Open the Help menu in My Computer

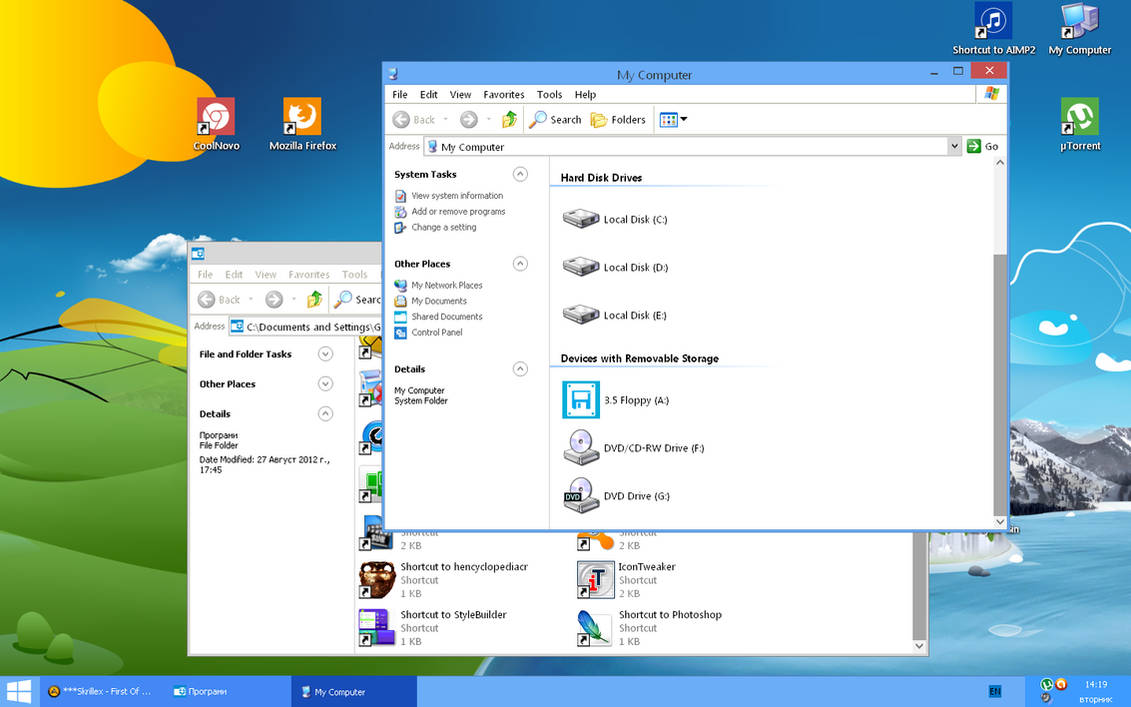point(585,95)
